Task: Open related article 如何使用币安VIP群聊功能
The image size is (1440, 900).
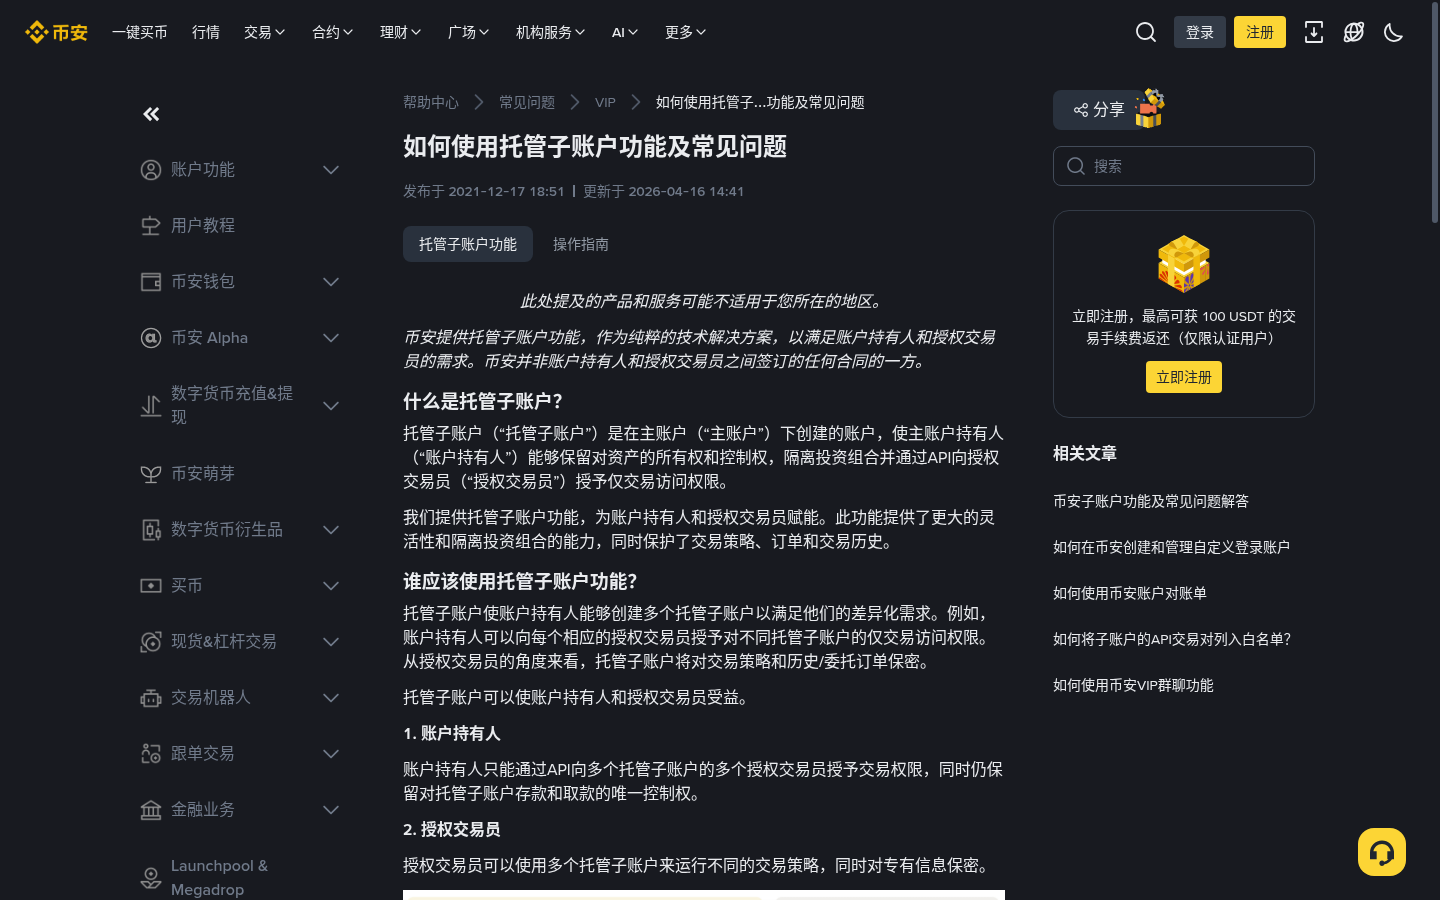Action: pyautogui.click(x=1133, y=685)
